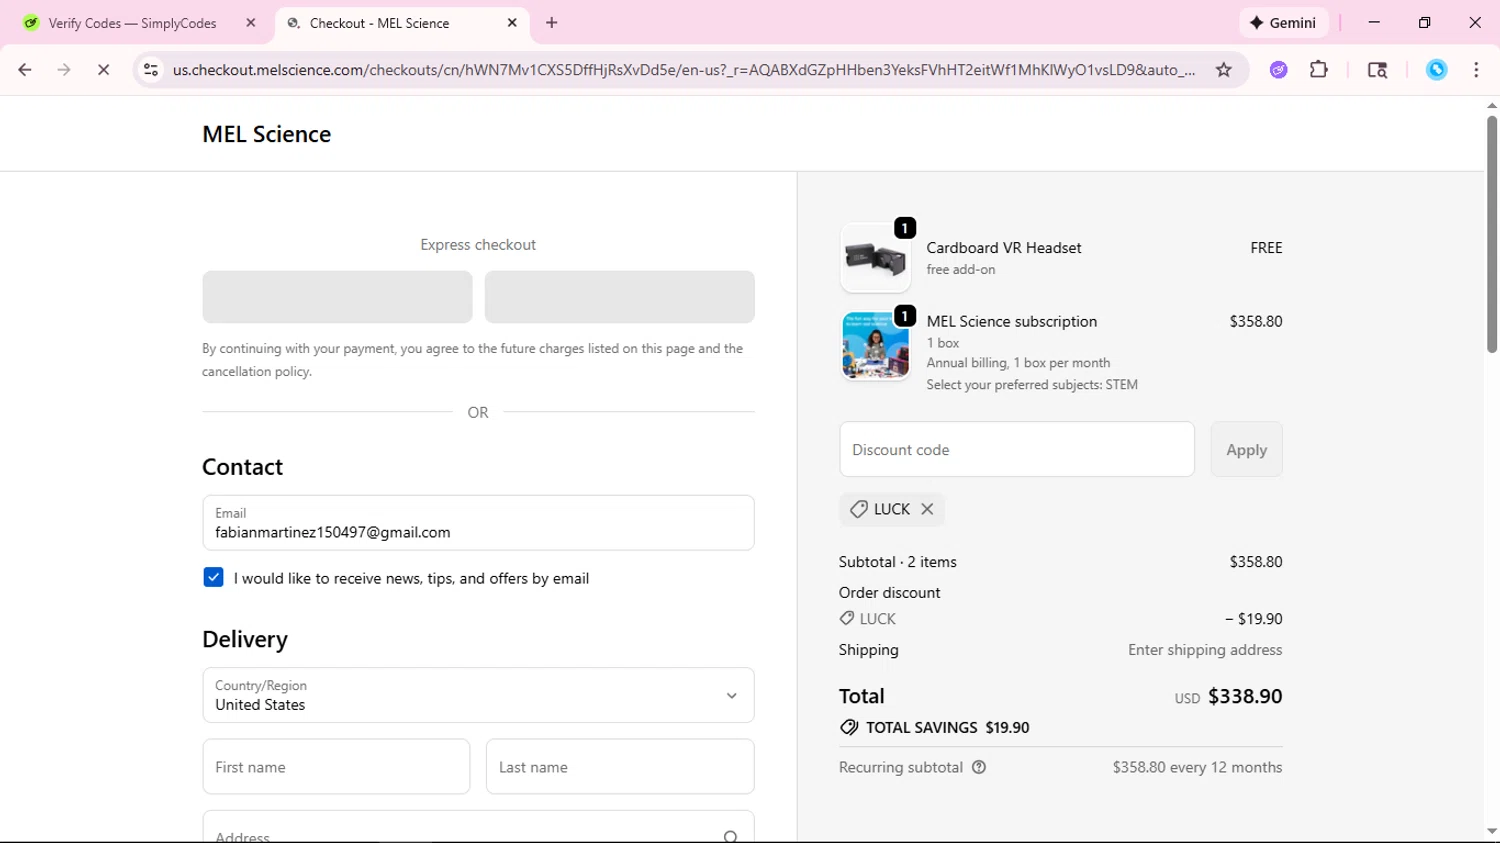
Task: Open a new browser tab
Action: click(x=552, y=23)
